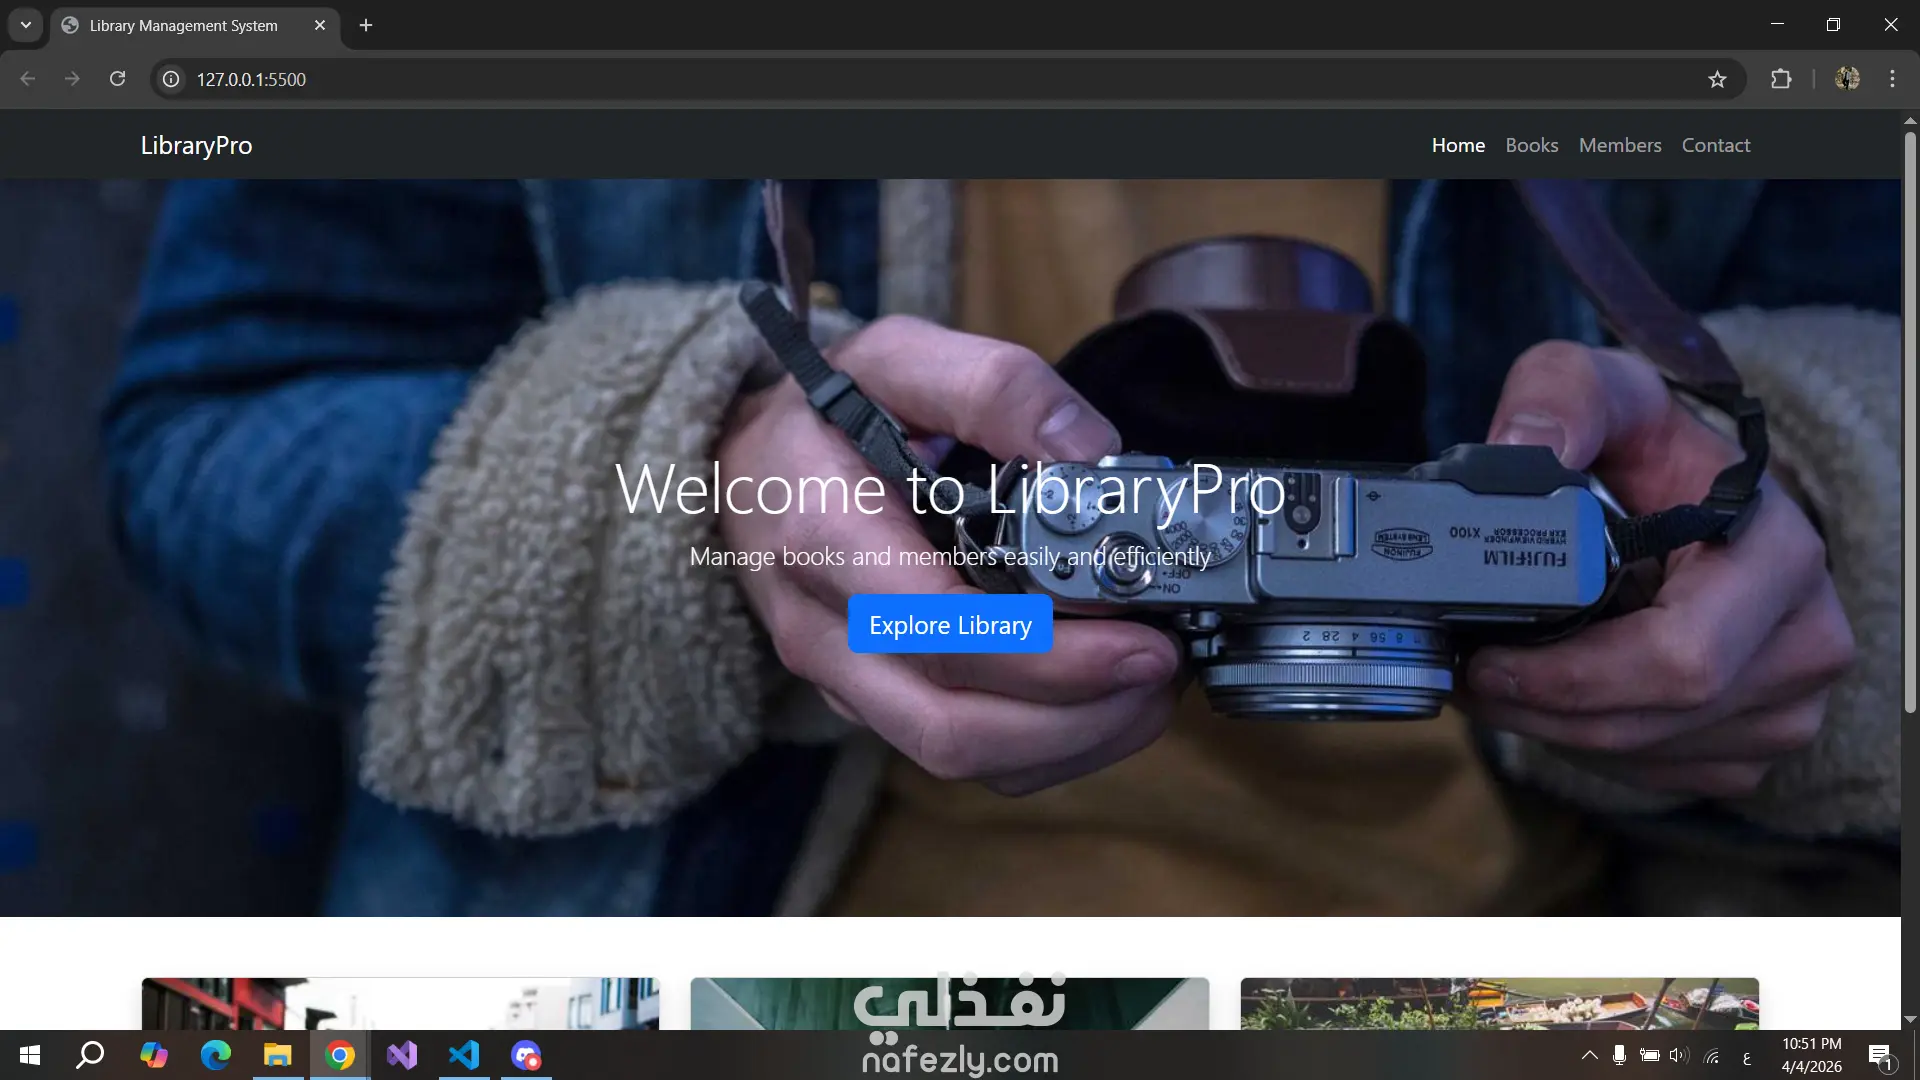Open the Chrome extensions puzzle icon

pos(1781,79)
